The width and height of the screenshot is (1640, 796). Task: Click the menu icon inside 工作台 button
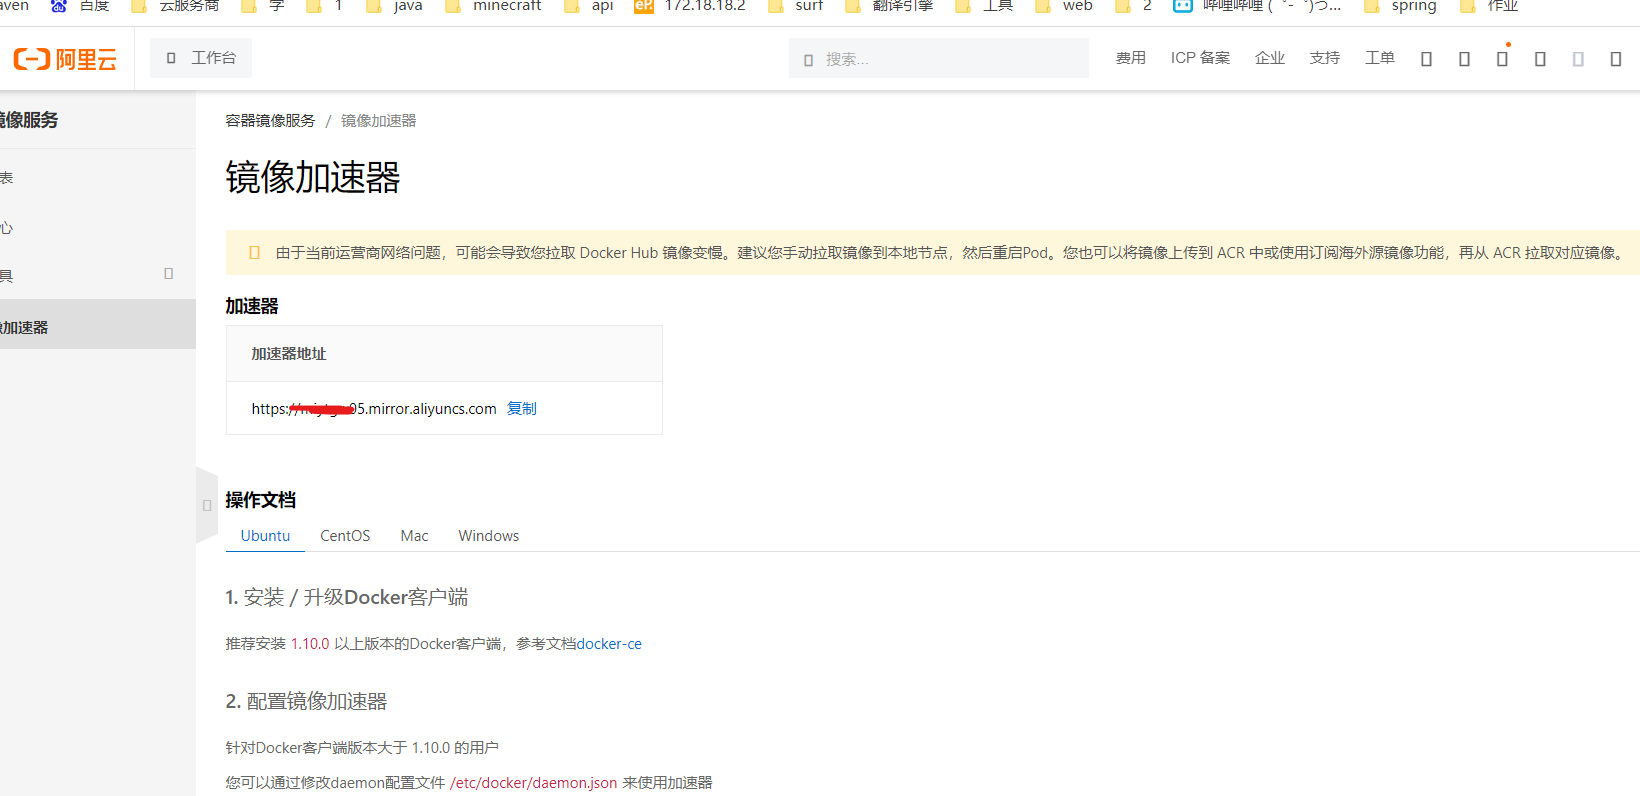(171, 58)
